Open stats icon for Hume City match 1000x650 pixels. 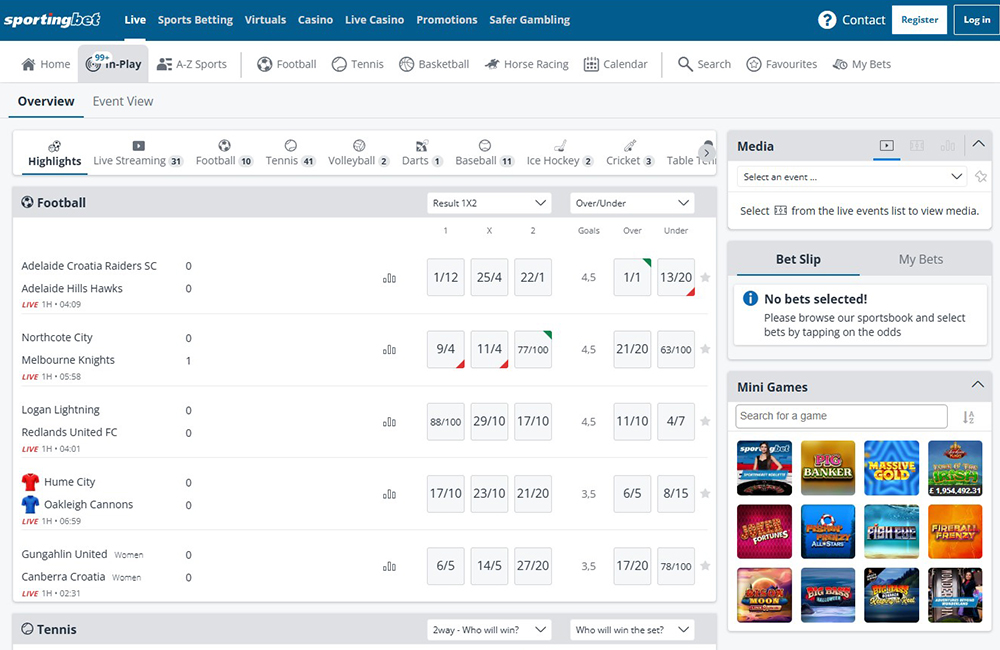[x=389, y=494]
